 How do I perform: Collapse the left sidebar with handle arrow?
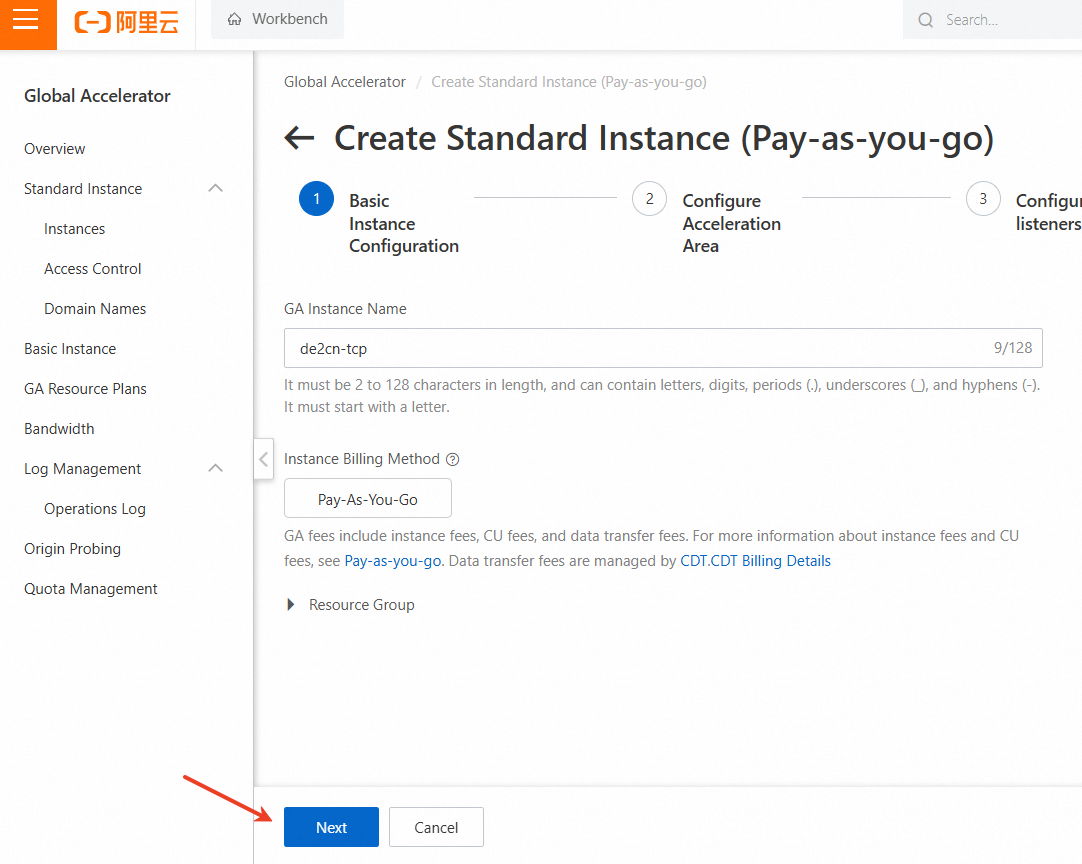click(263, 459)
